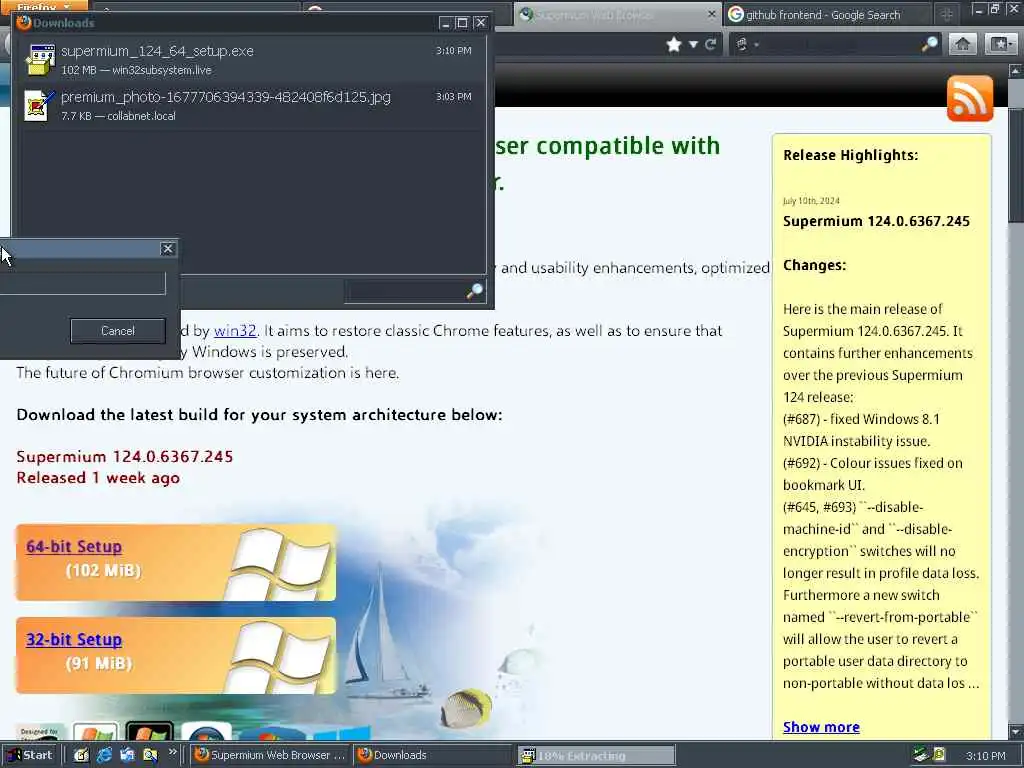Click the blue Windows 10 logo badge at bottom
The height and width of the screenshot is (768, 1024).
tap(342, 732)
